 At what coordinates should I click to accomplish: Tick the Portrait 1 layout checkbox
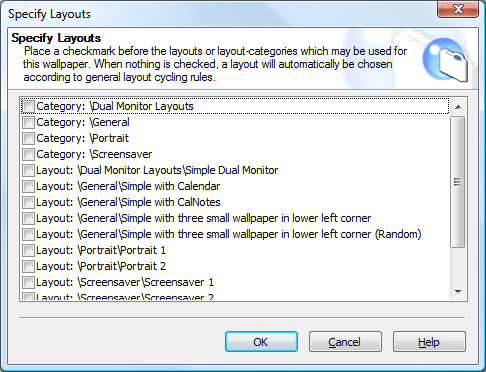pyautogui.click(x=28, y=250)
